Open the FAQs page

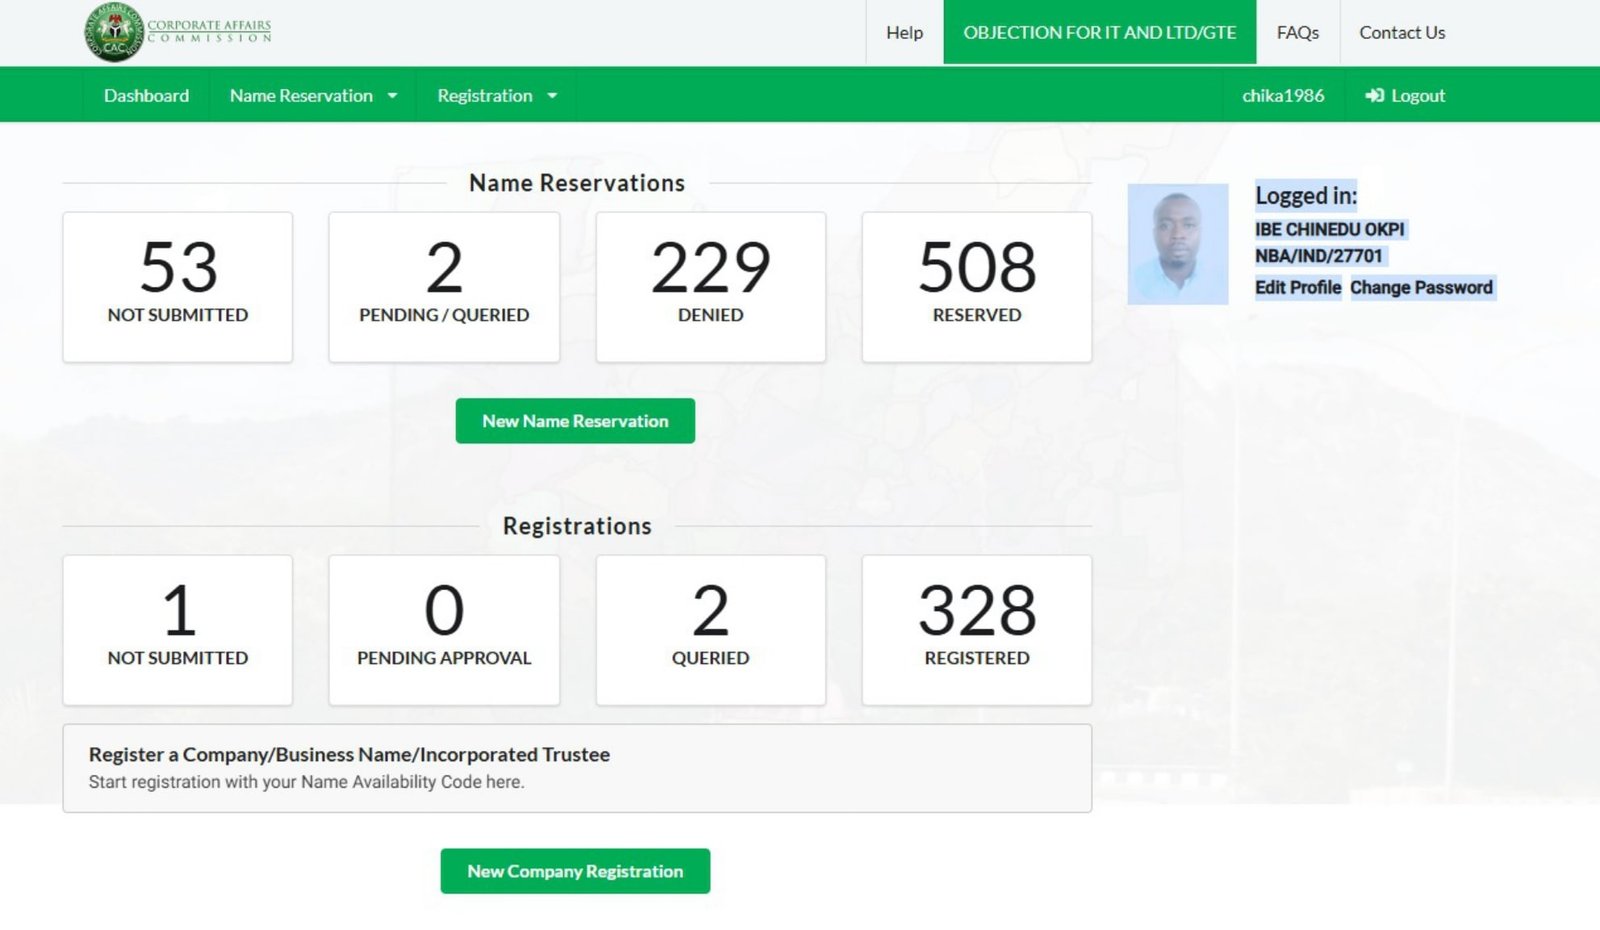pos(1297,32)
